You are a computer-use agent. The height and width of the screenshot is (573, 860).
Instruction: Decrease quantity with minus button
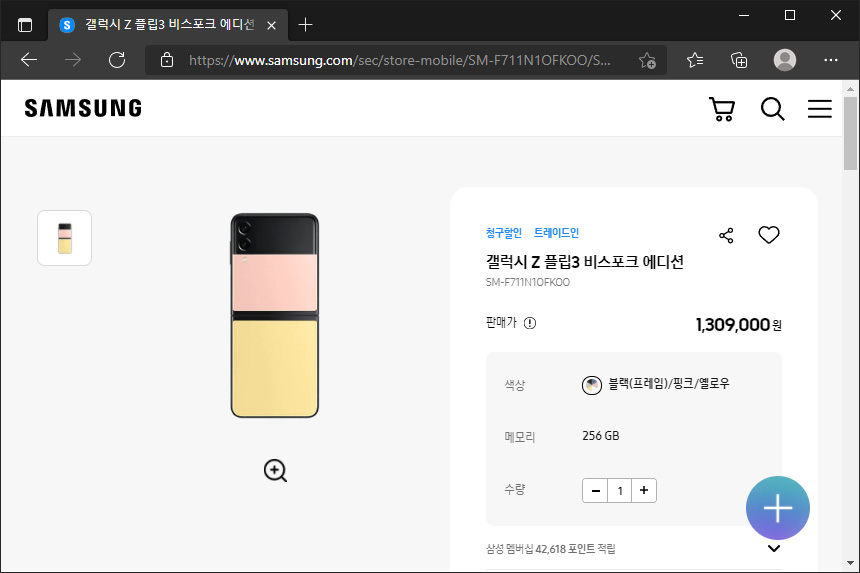(x=595, y=491)
